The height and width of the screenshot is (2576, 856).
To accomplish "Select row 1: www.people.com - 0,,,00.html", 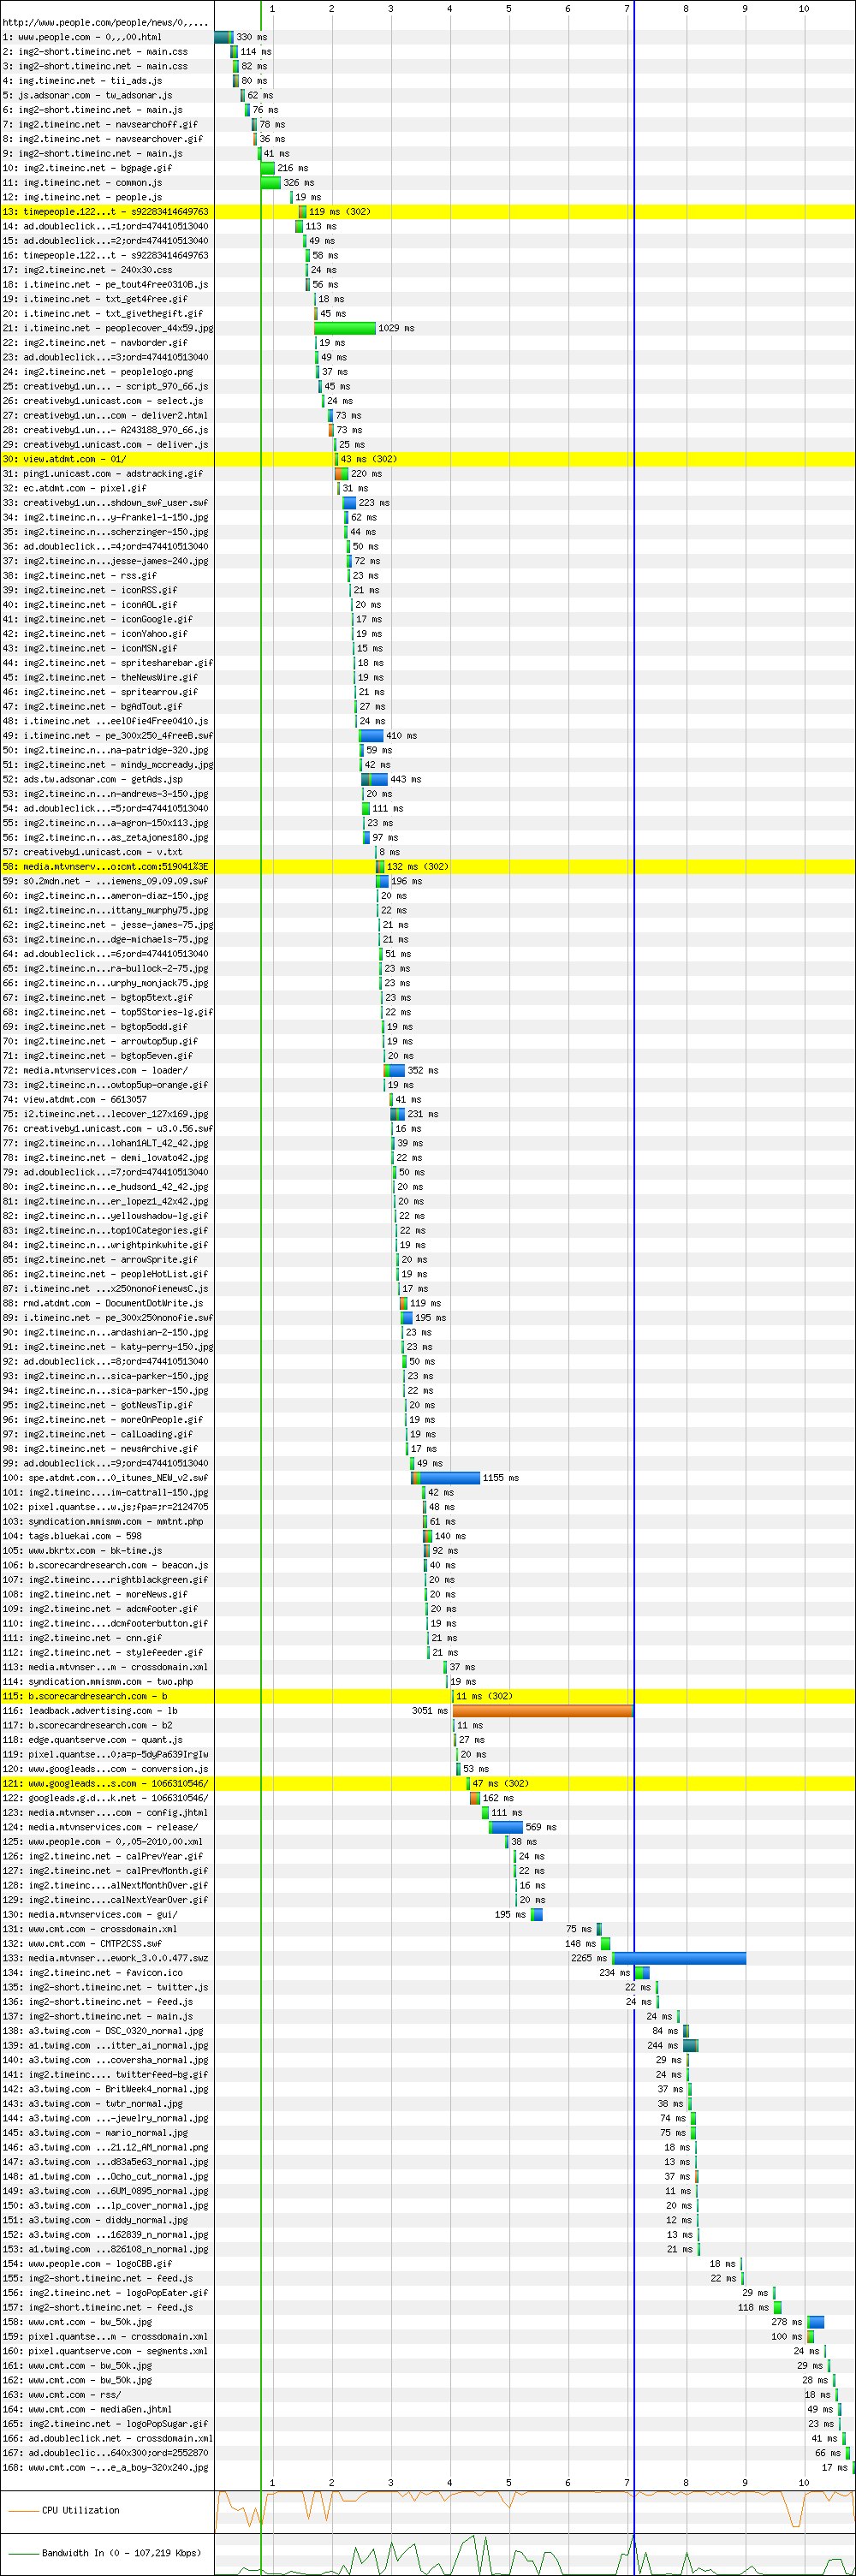I will (428, 37).
